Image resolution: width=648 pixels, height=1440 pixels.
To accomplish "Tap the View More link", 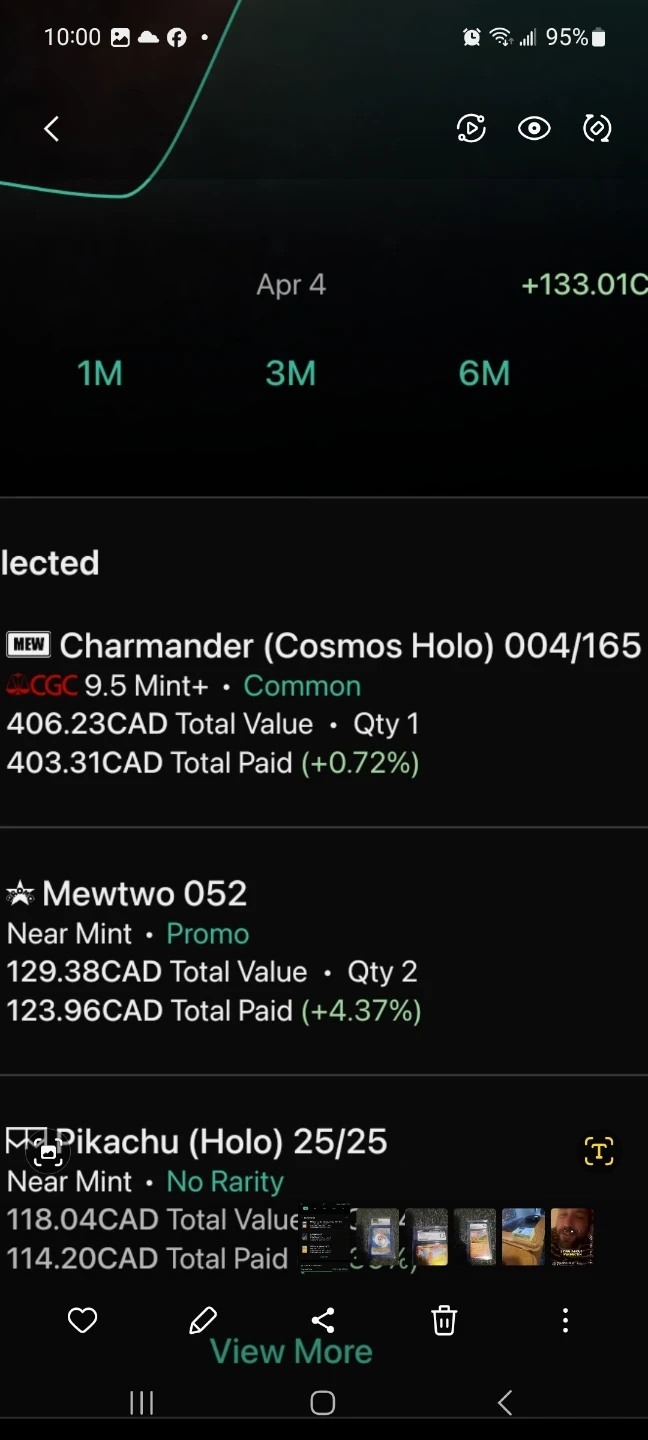I will click(291, 1352).
